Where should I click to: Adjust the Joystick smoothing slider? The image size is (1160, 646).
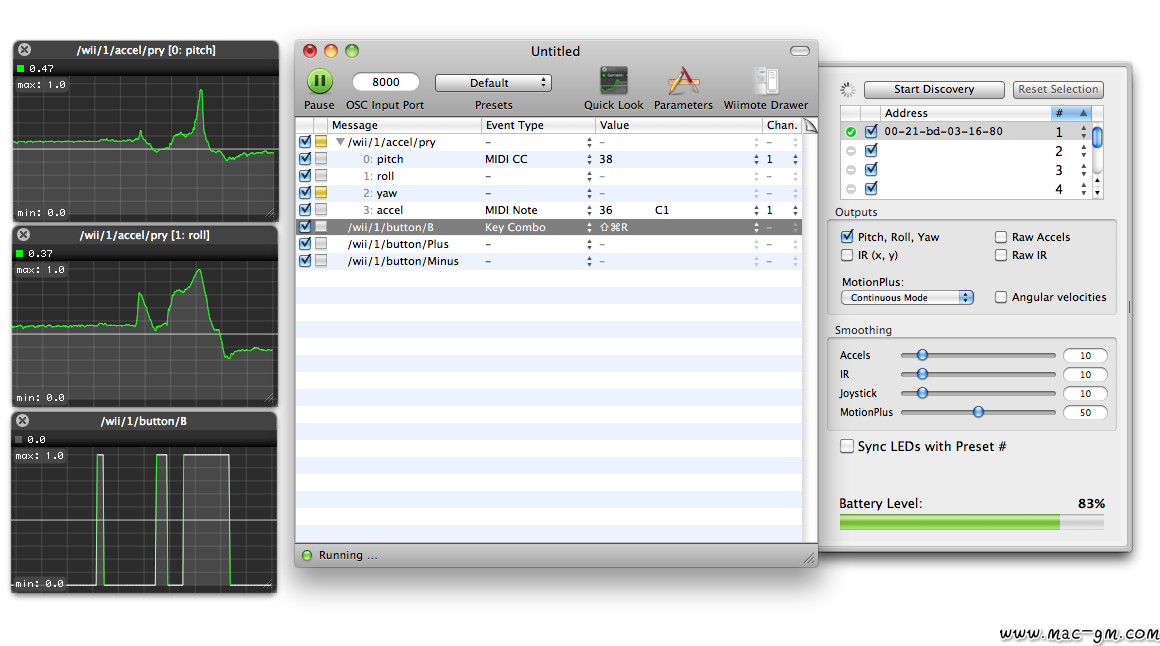[x=923, y=393]
